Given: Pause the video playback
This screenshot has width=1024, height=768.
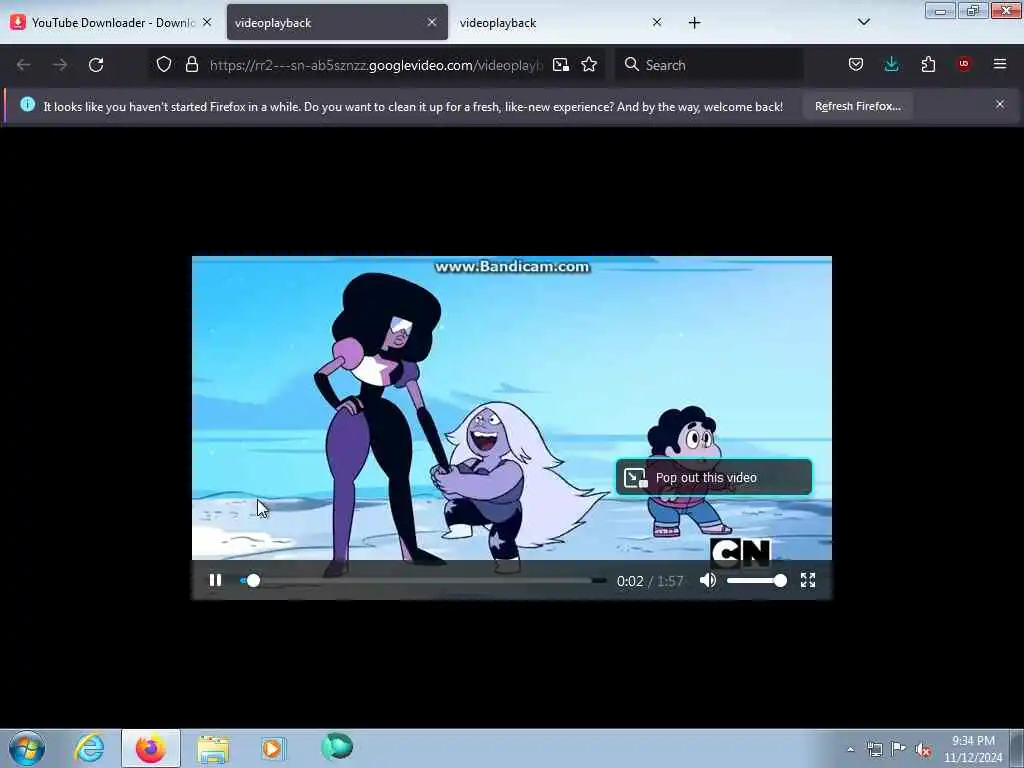Looking at the screenshot, I should pyautogui.click(x=215, y=580).
